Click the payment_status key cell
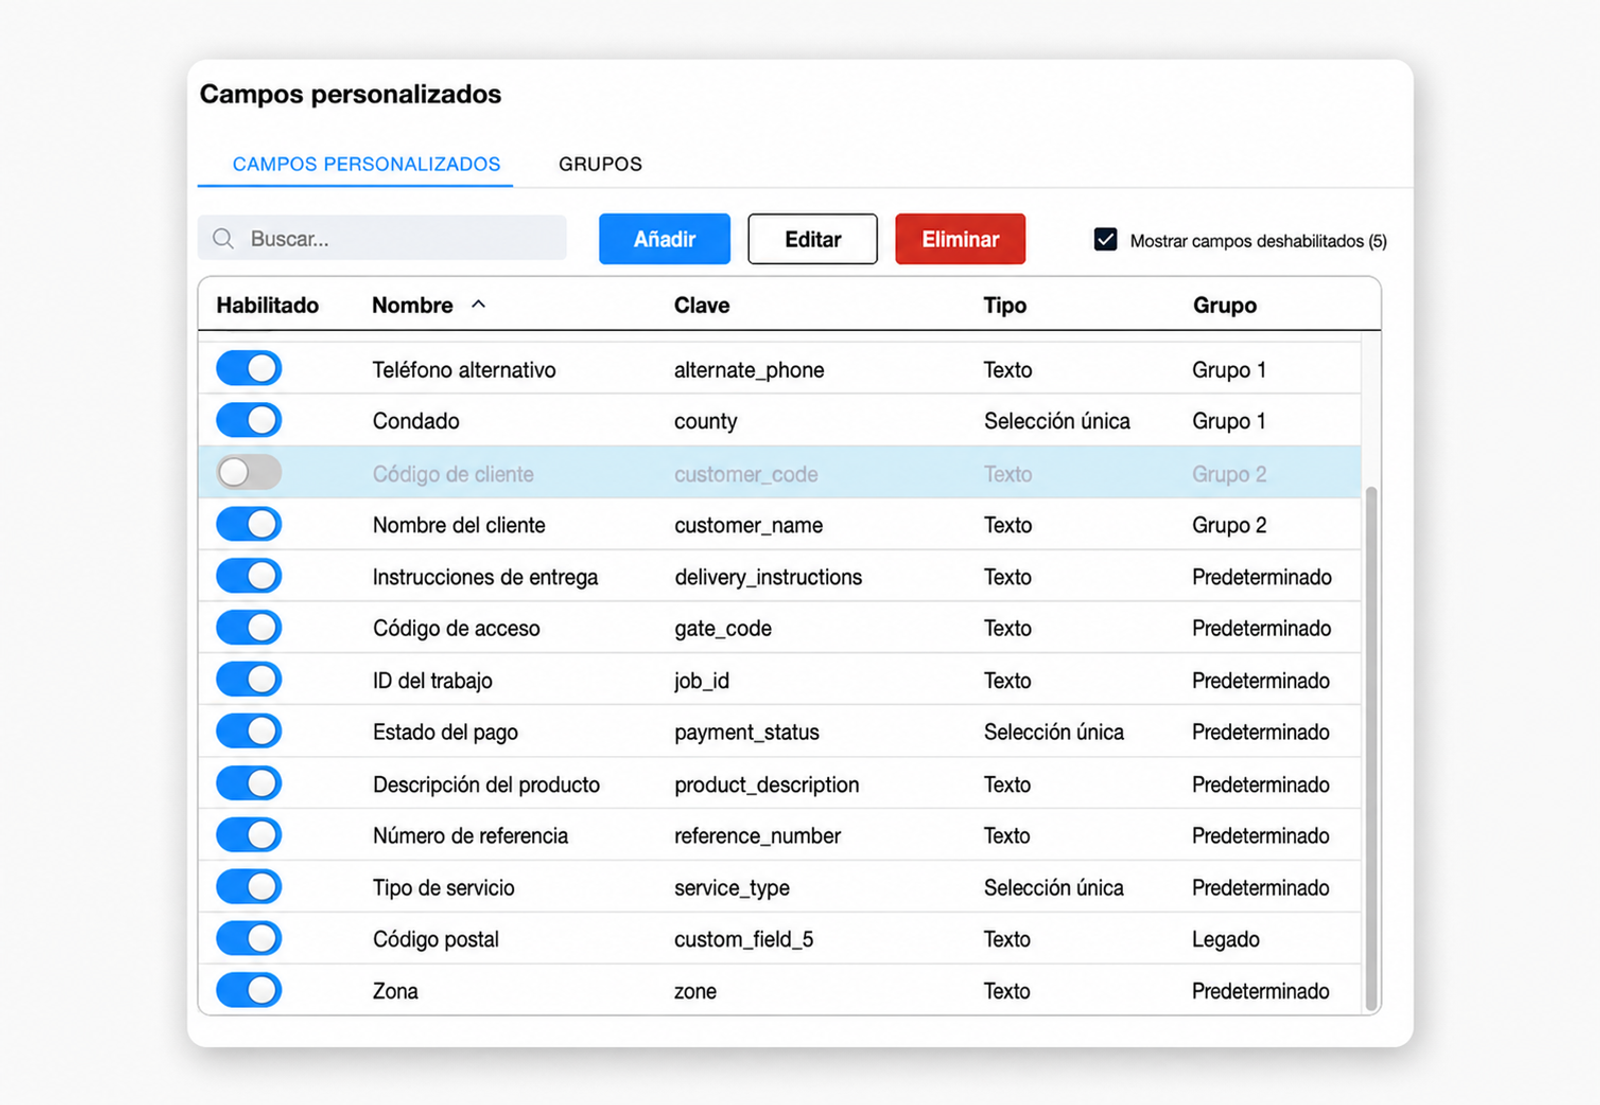This screenshot has width=1600, height=1105. [x=746, y=732]
